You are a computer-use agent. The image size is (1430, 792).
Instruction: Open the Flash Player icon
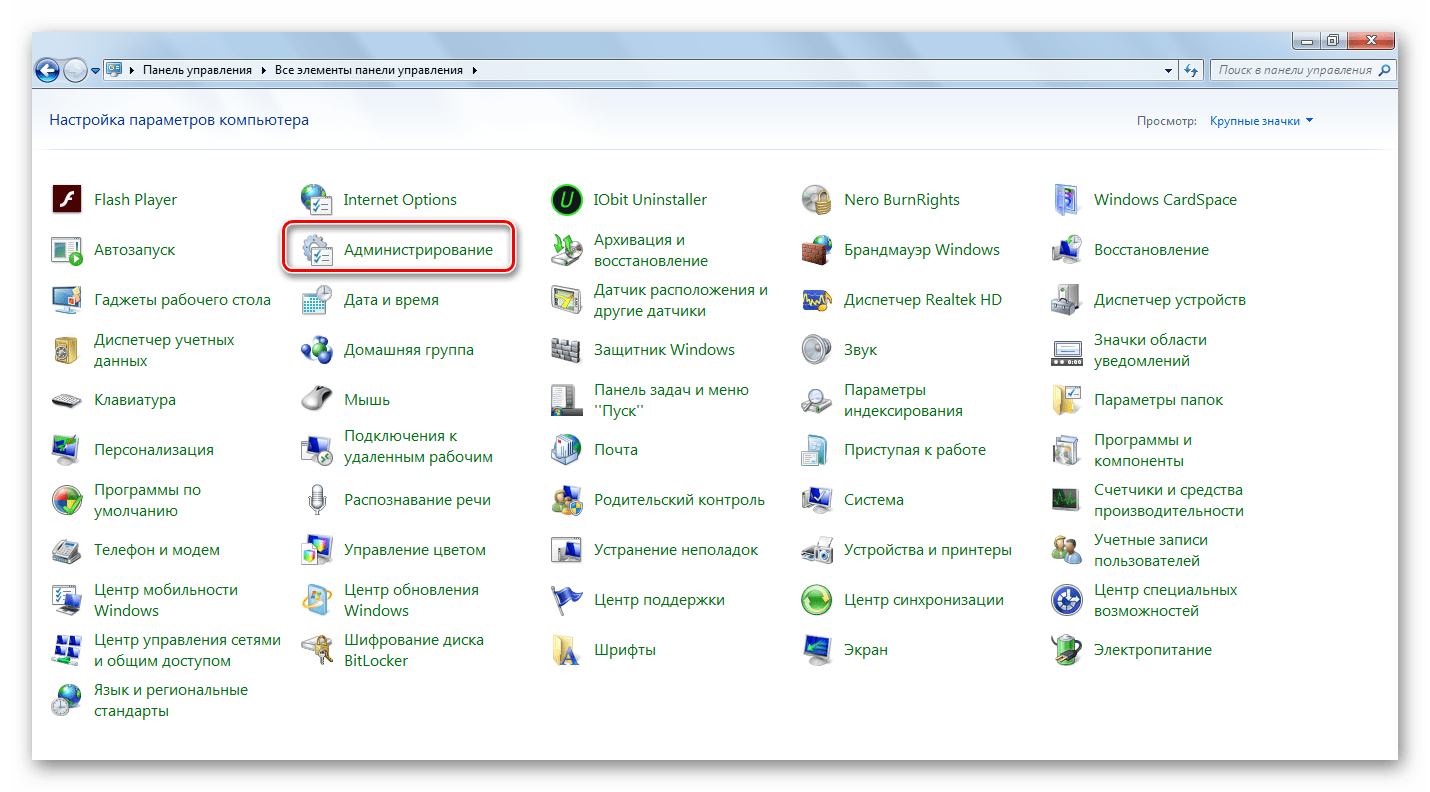click(x=67, y=200)
